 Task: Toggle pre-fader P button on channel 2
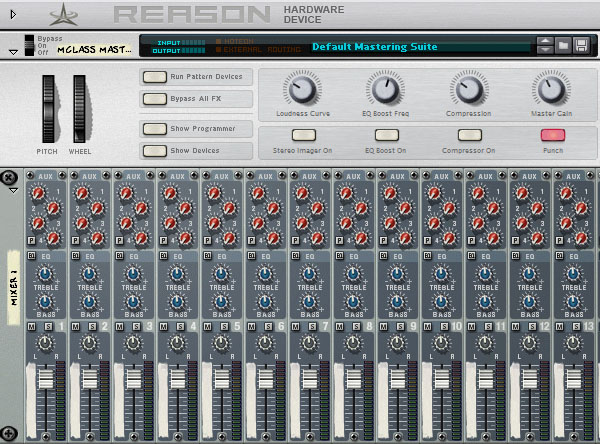pos(76,240)
